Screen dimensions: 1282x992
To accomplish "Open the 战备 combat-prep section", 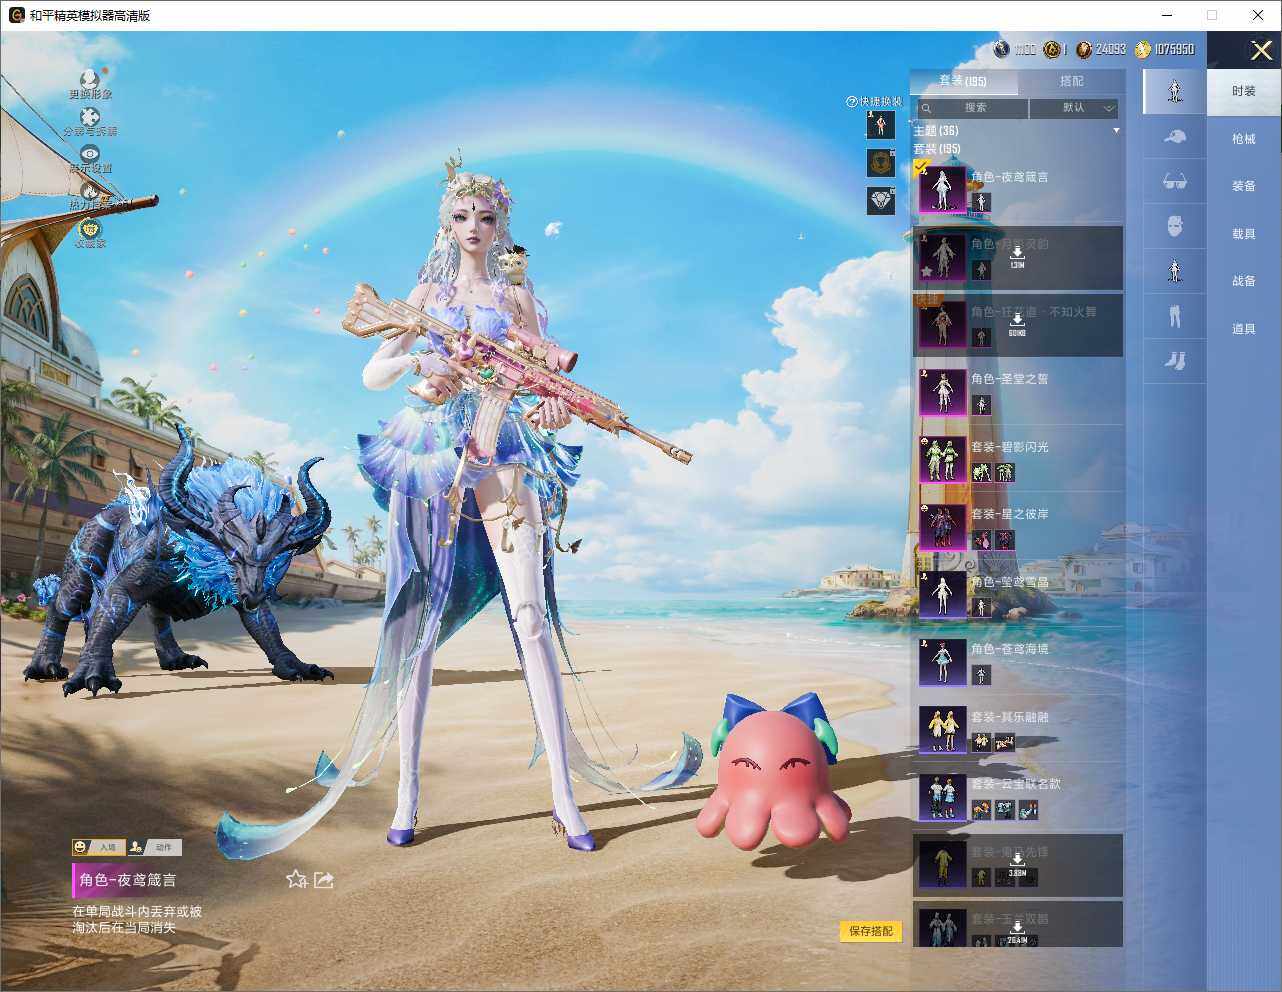I will (x=1244, y=281).
